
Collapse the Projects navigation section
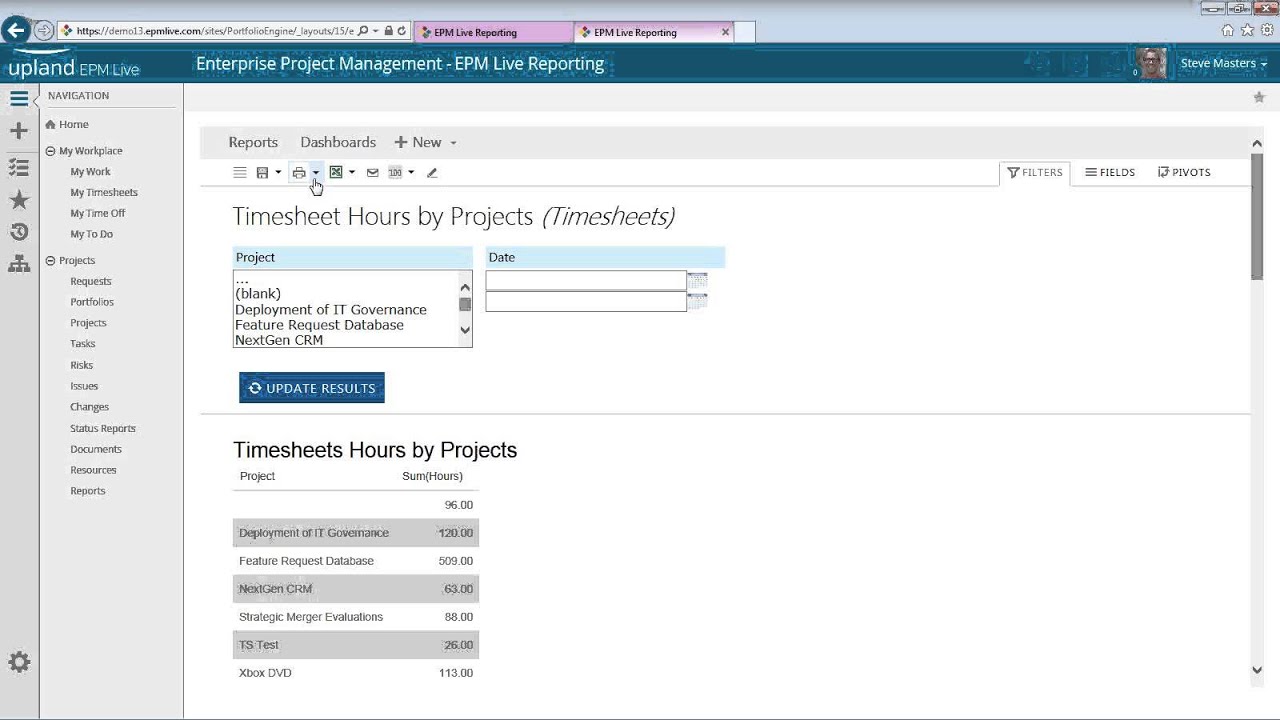50,261
